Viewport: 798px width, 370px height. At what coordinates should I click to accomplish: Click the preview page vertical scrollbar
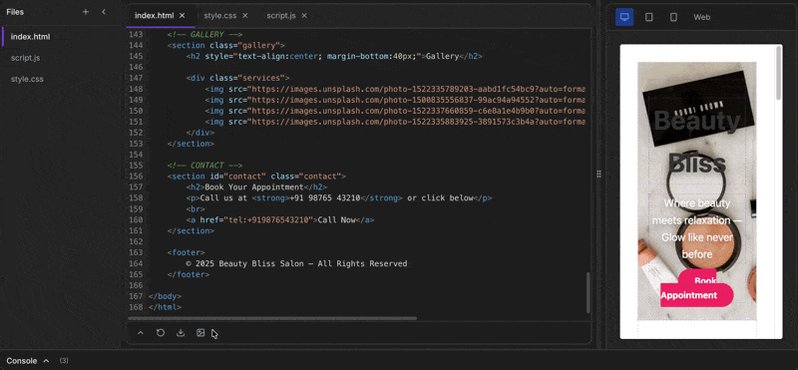tap(778, 73)
